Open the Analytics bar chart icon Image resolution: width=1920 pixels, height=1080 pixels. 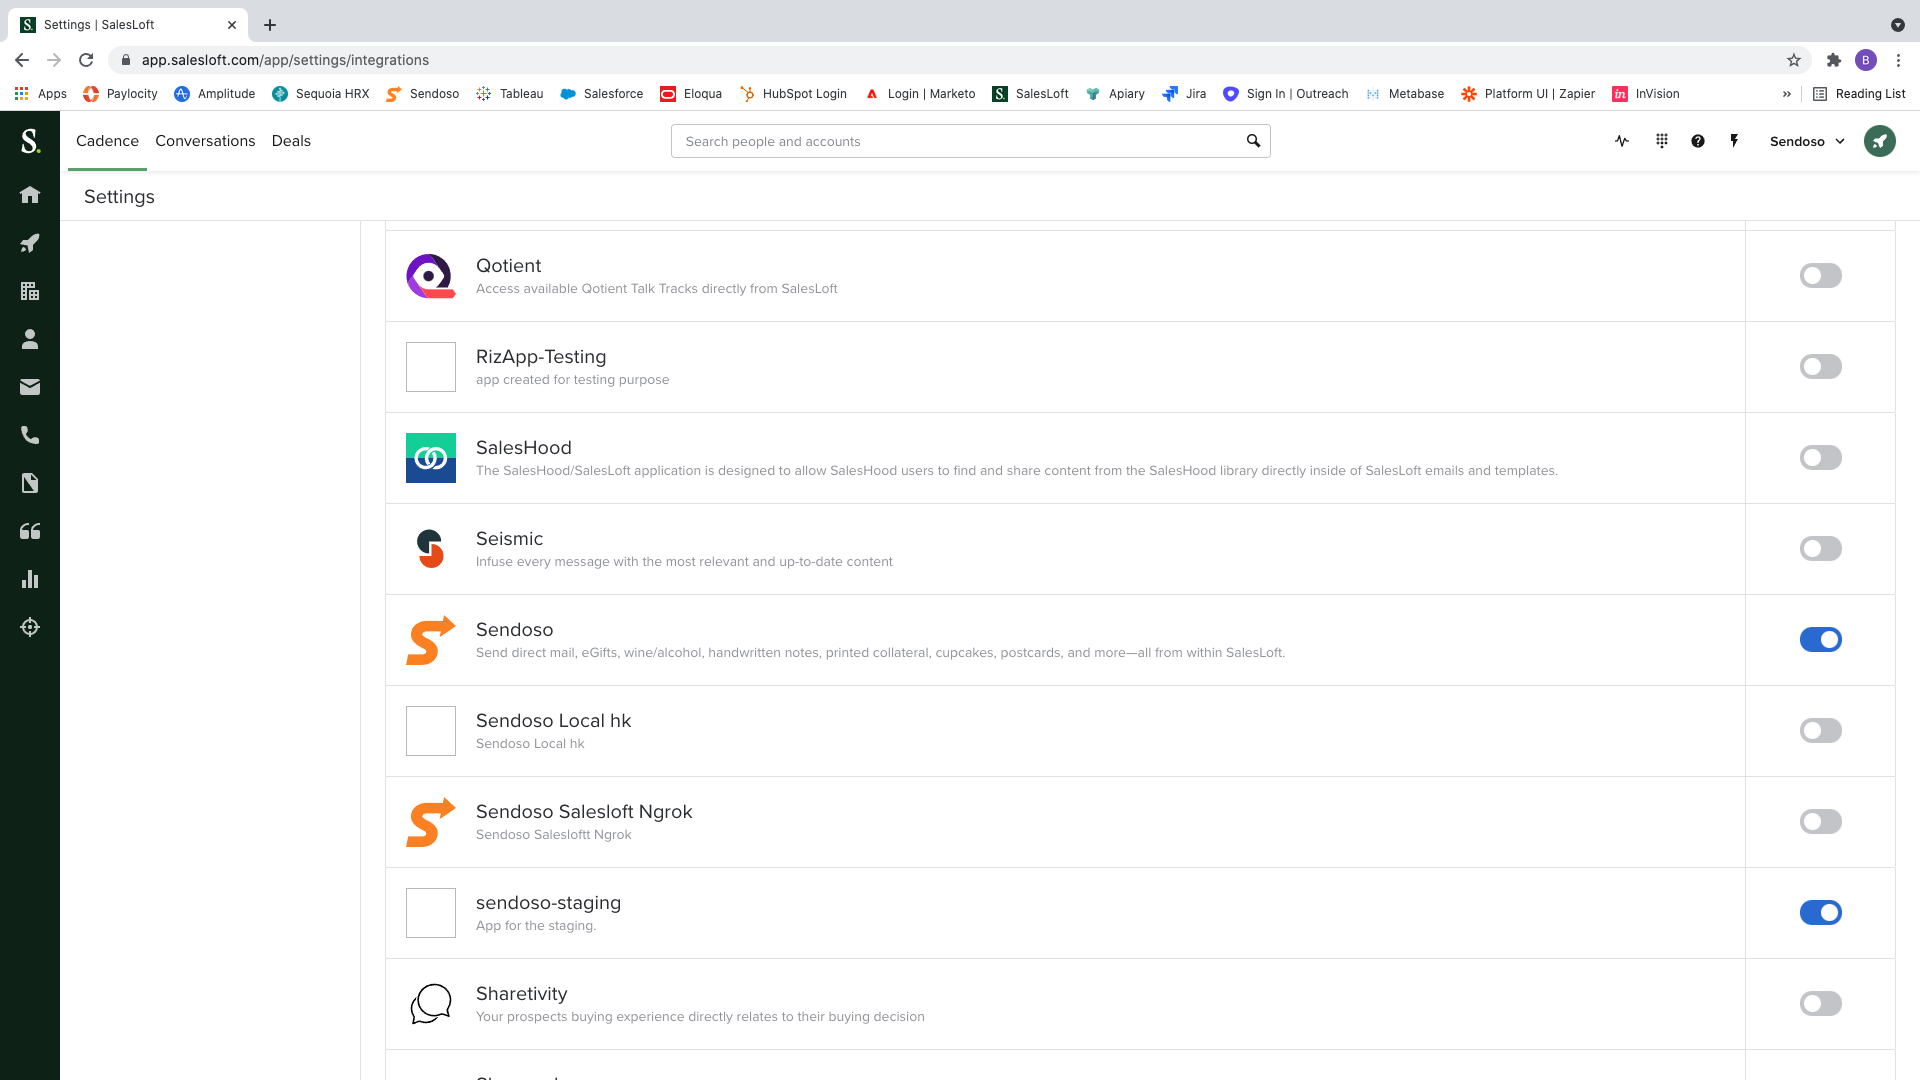[30, 579]
